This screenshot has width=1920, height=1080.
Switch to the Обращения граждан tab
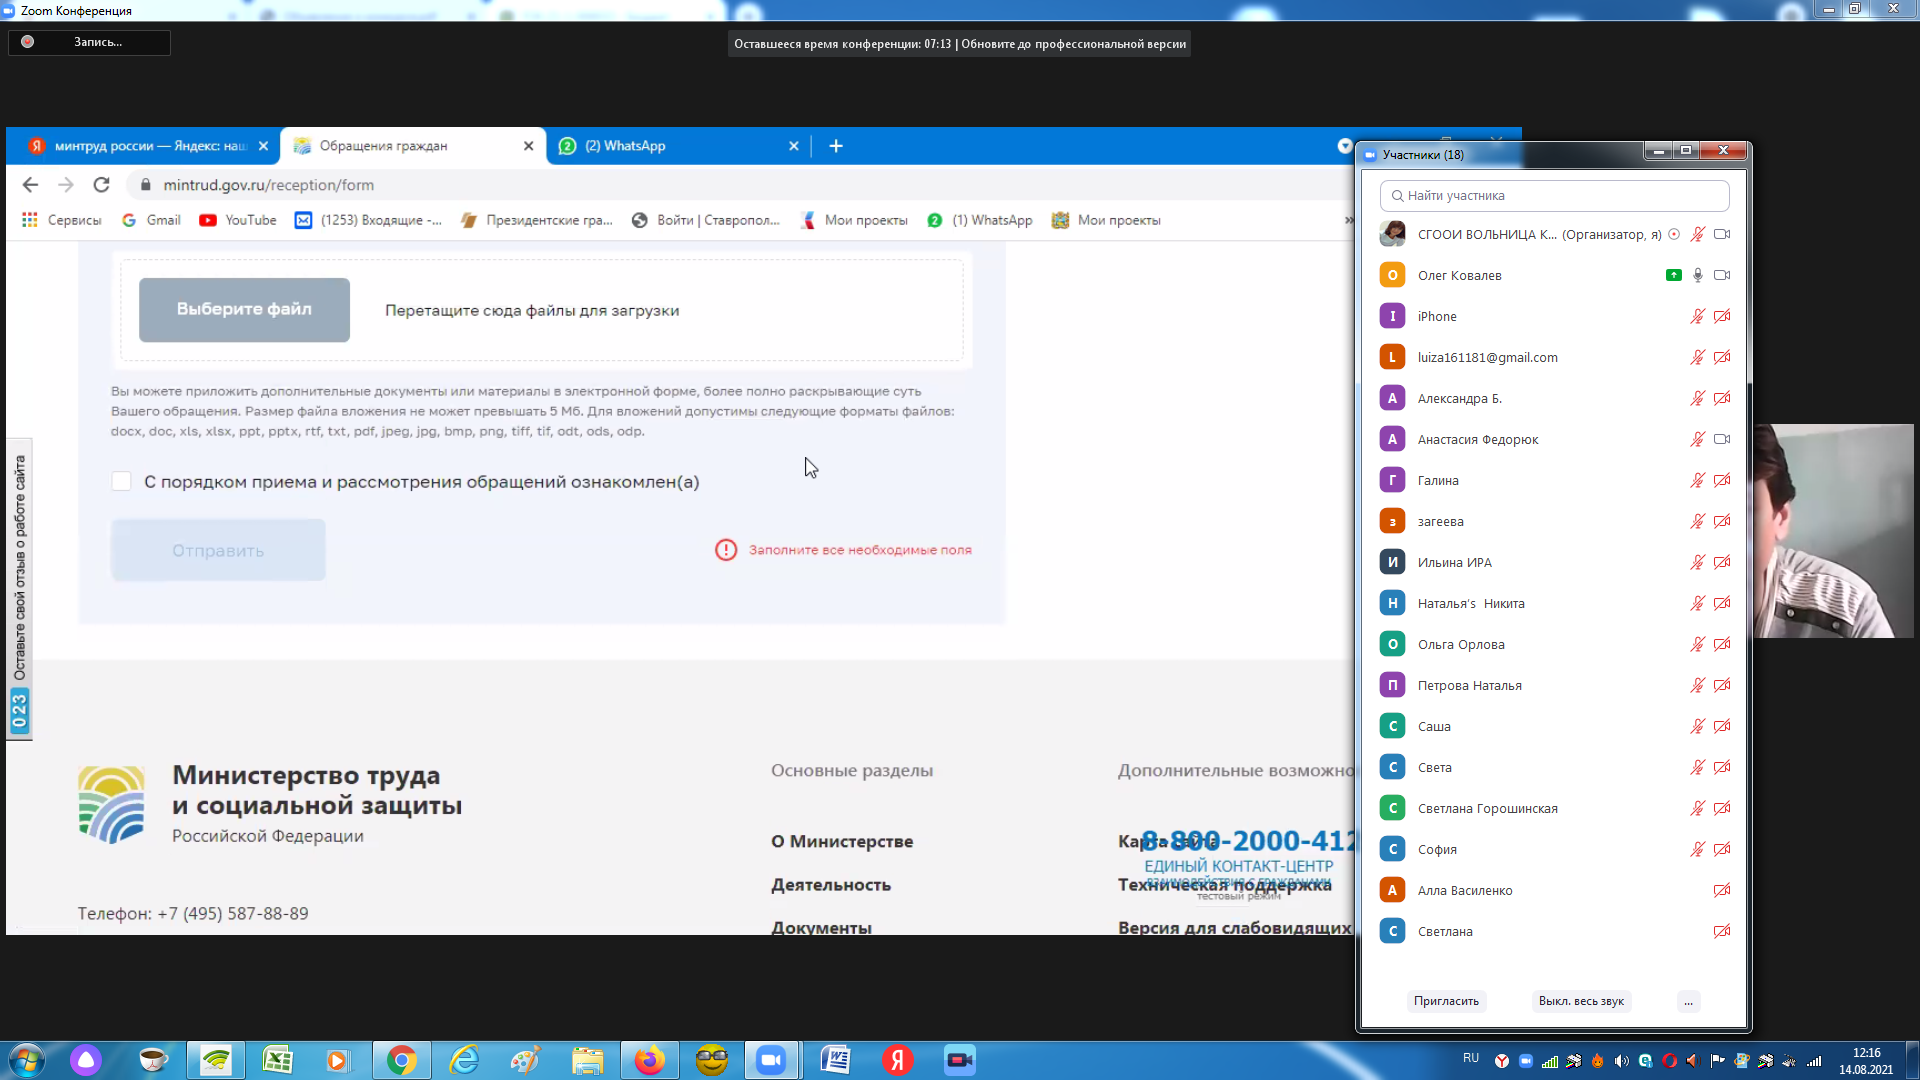(x=400, y=146)
